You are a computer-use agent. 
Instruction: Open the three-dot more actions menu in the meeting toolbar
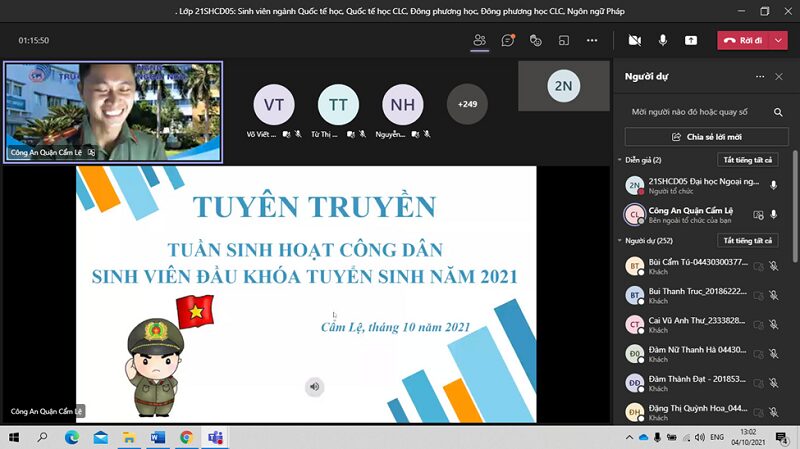(x=592, y=40)
